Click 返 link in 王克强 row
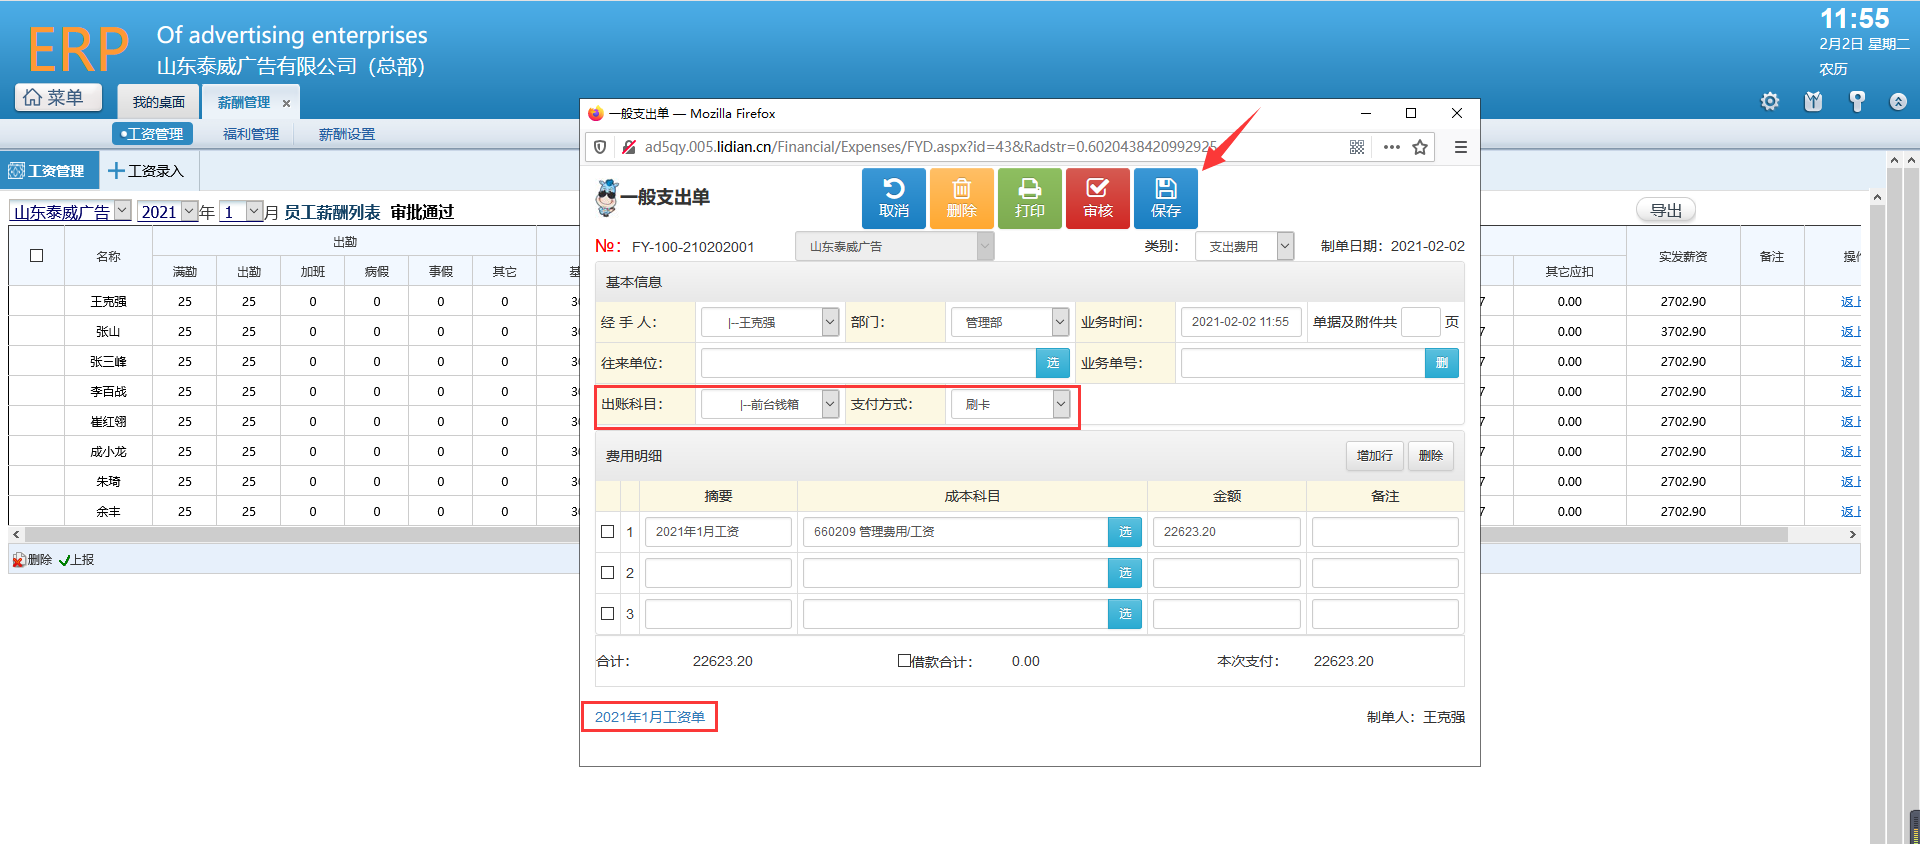This screenshot has width=1920, height=844. click(x=1850, y=301)
